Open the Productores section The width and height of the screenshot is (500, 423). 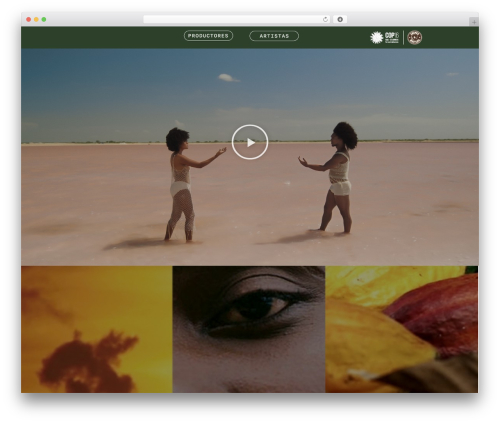coord(208,36)
